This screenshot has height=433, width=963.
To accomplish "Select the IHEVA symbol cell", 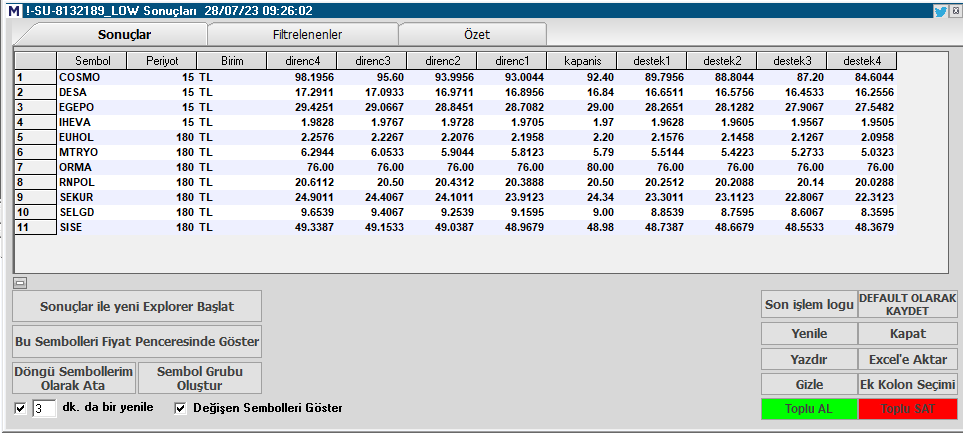I will pyautogui.click(x=92, y=122).
